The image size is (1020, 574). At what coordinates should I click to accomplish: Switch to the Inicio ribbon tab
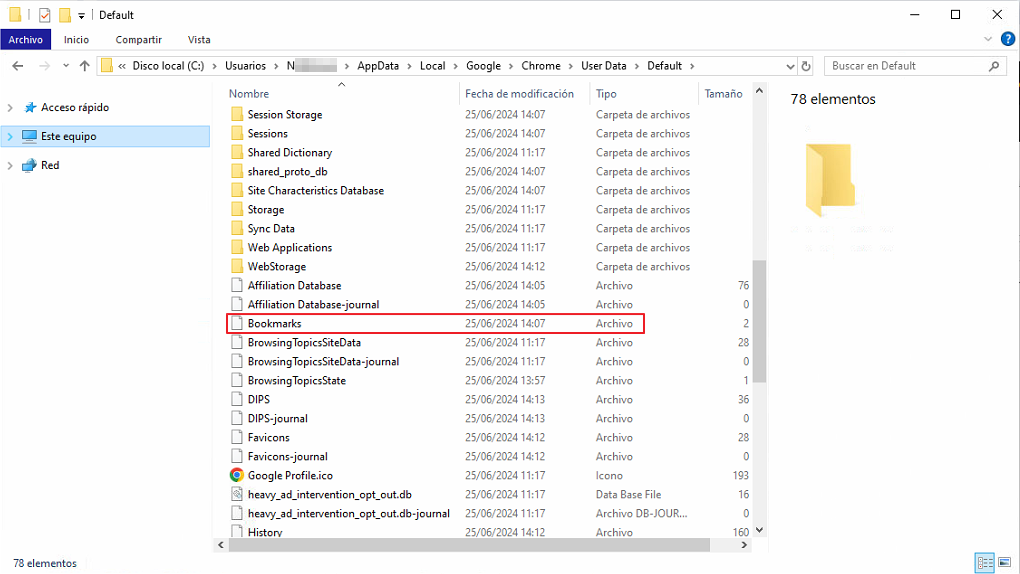(76, 40)
